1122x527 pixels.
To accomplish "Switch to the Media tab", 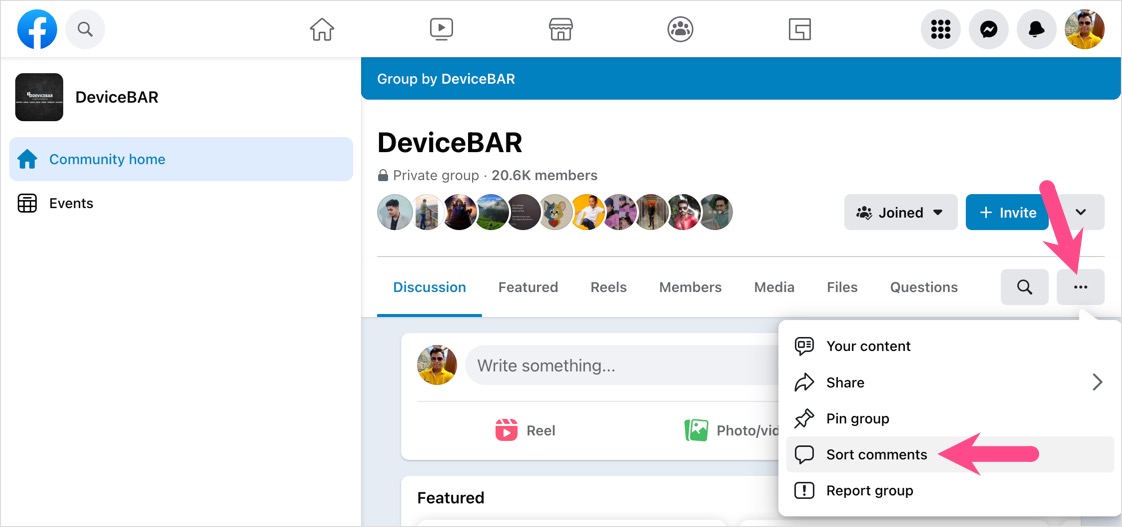I will click(x=774, y=287).
